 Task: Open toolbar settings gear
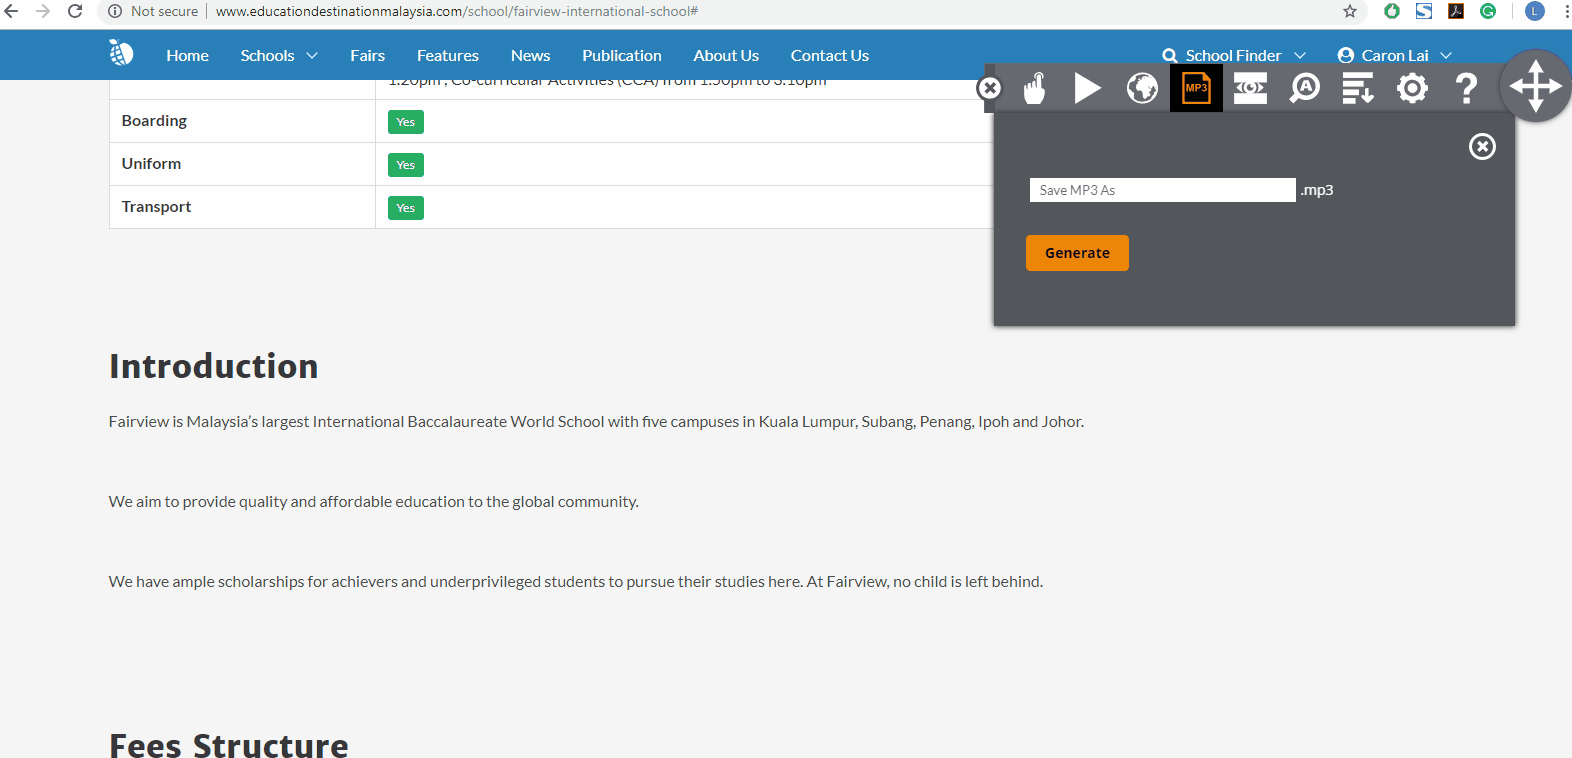coord(1412,88)
